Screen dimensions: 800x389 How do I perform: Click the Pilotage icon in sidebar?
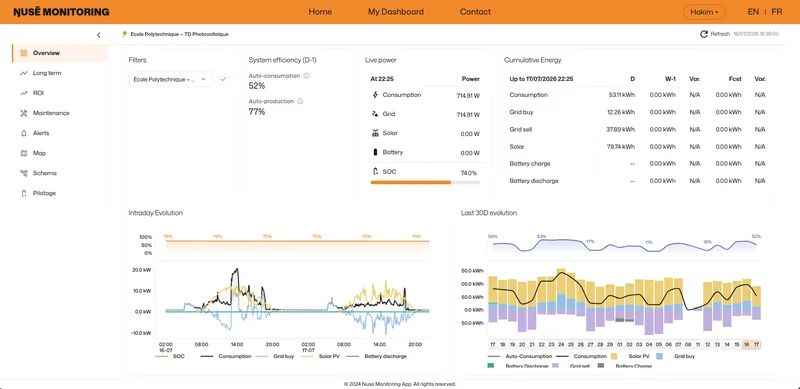tap(23, 193)
